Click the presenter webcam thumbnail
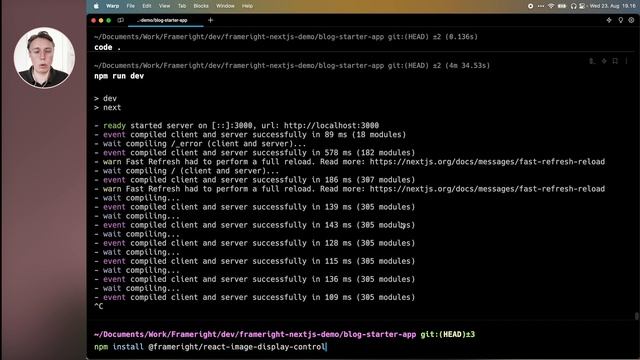The image size is (640, 360). pyautogui.click(x=44, y=58)
